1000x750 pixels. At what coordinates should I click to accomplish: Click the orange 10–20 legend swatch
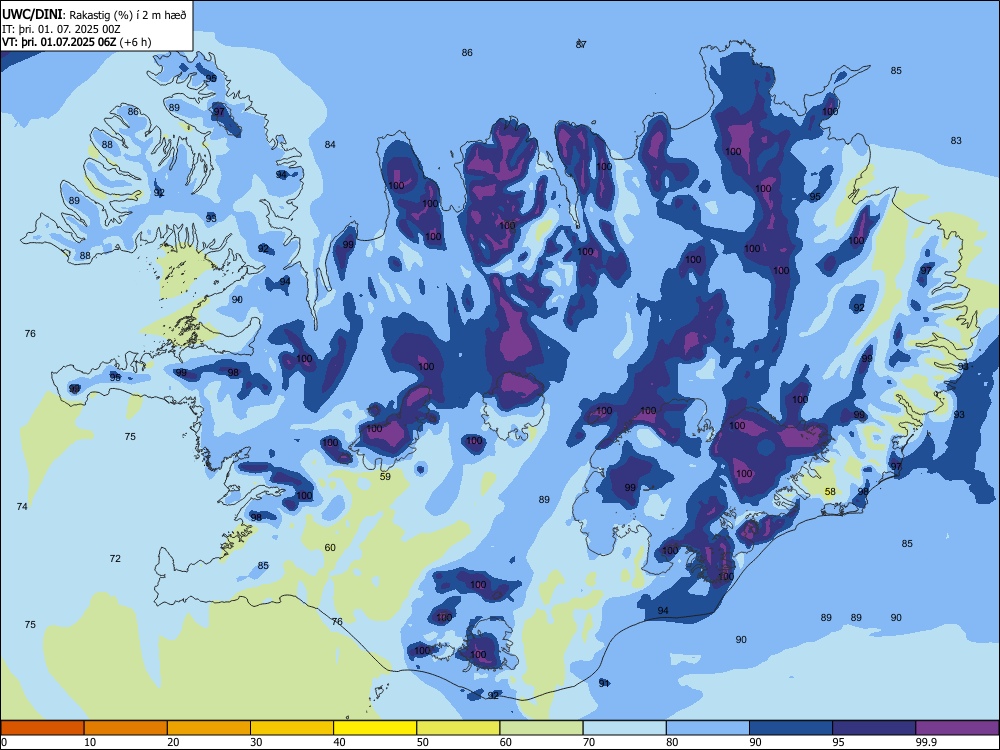(126, 728)
